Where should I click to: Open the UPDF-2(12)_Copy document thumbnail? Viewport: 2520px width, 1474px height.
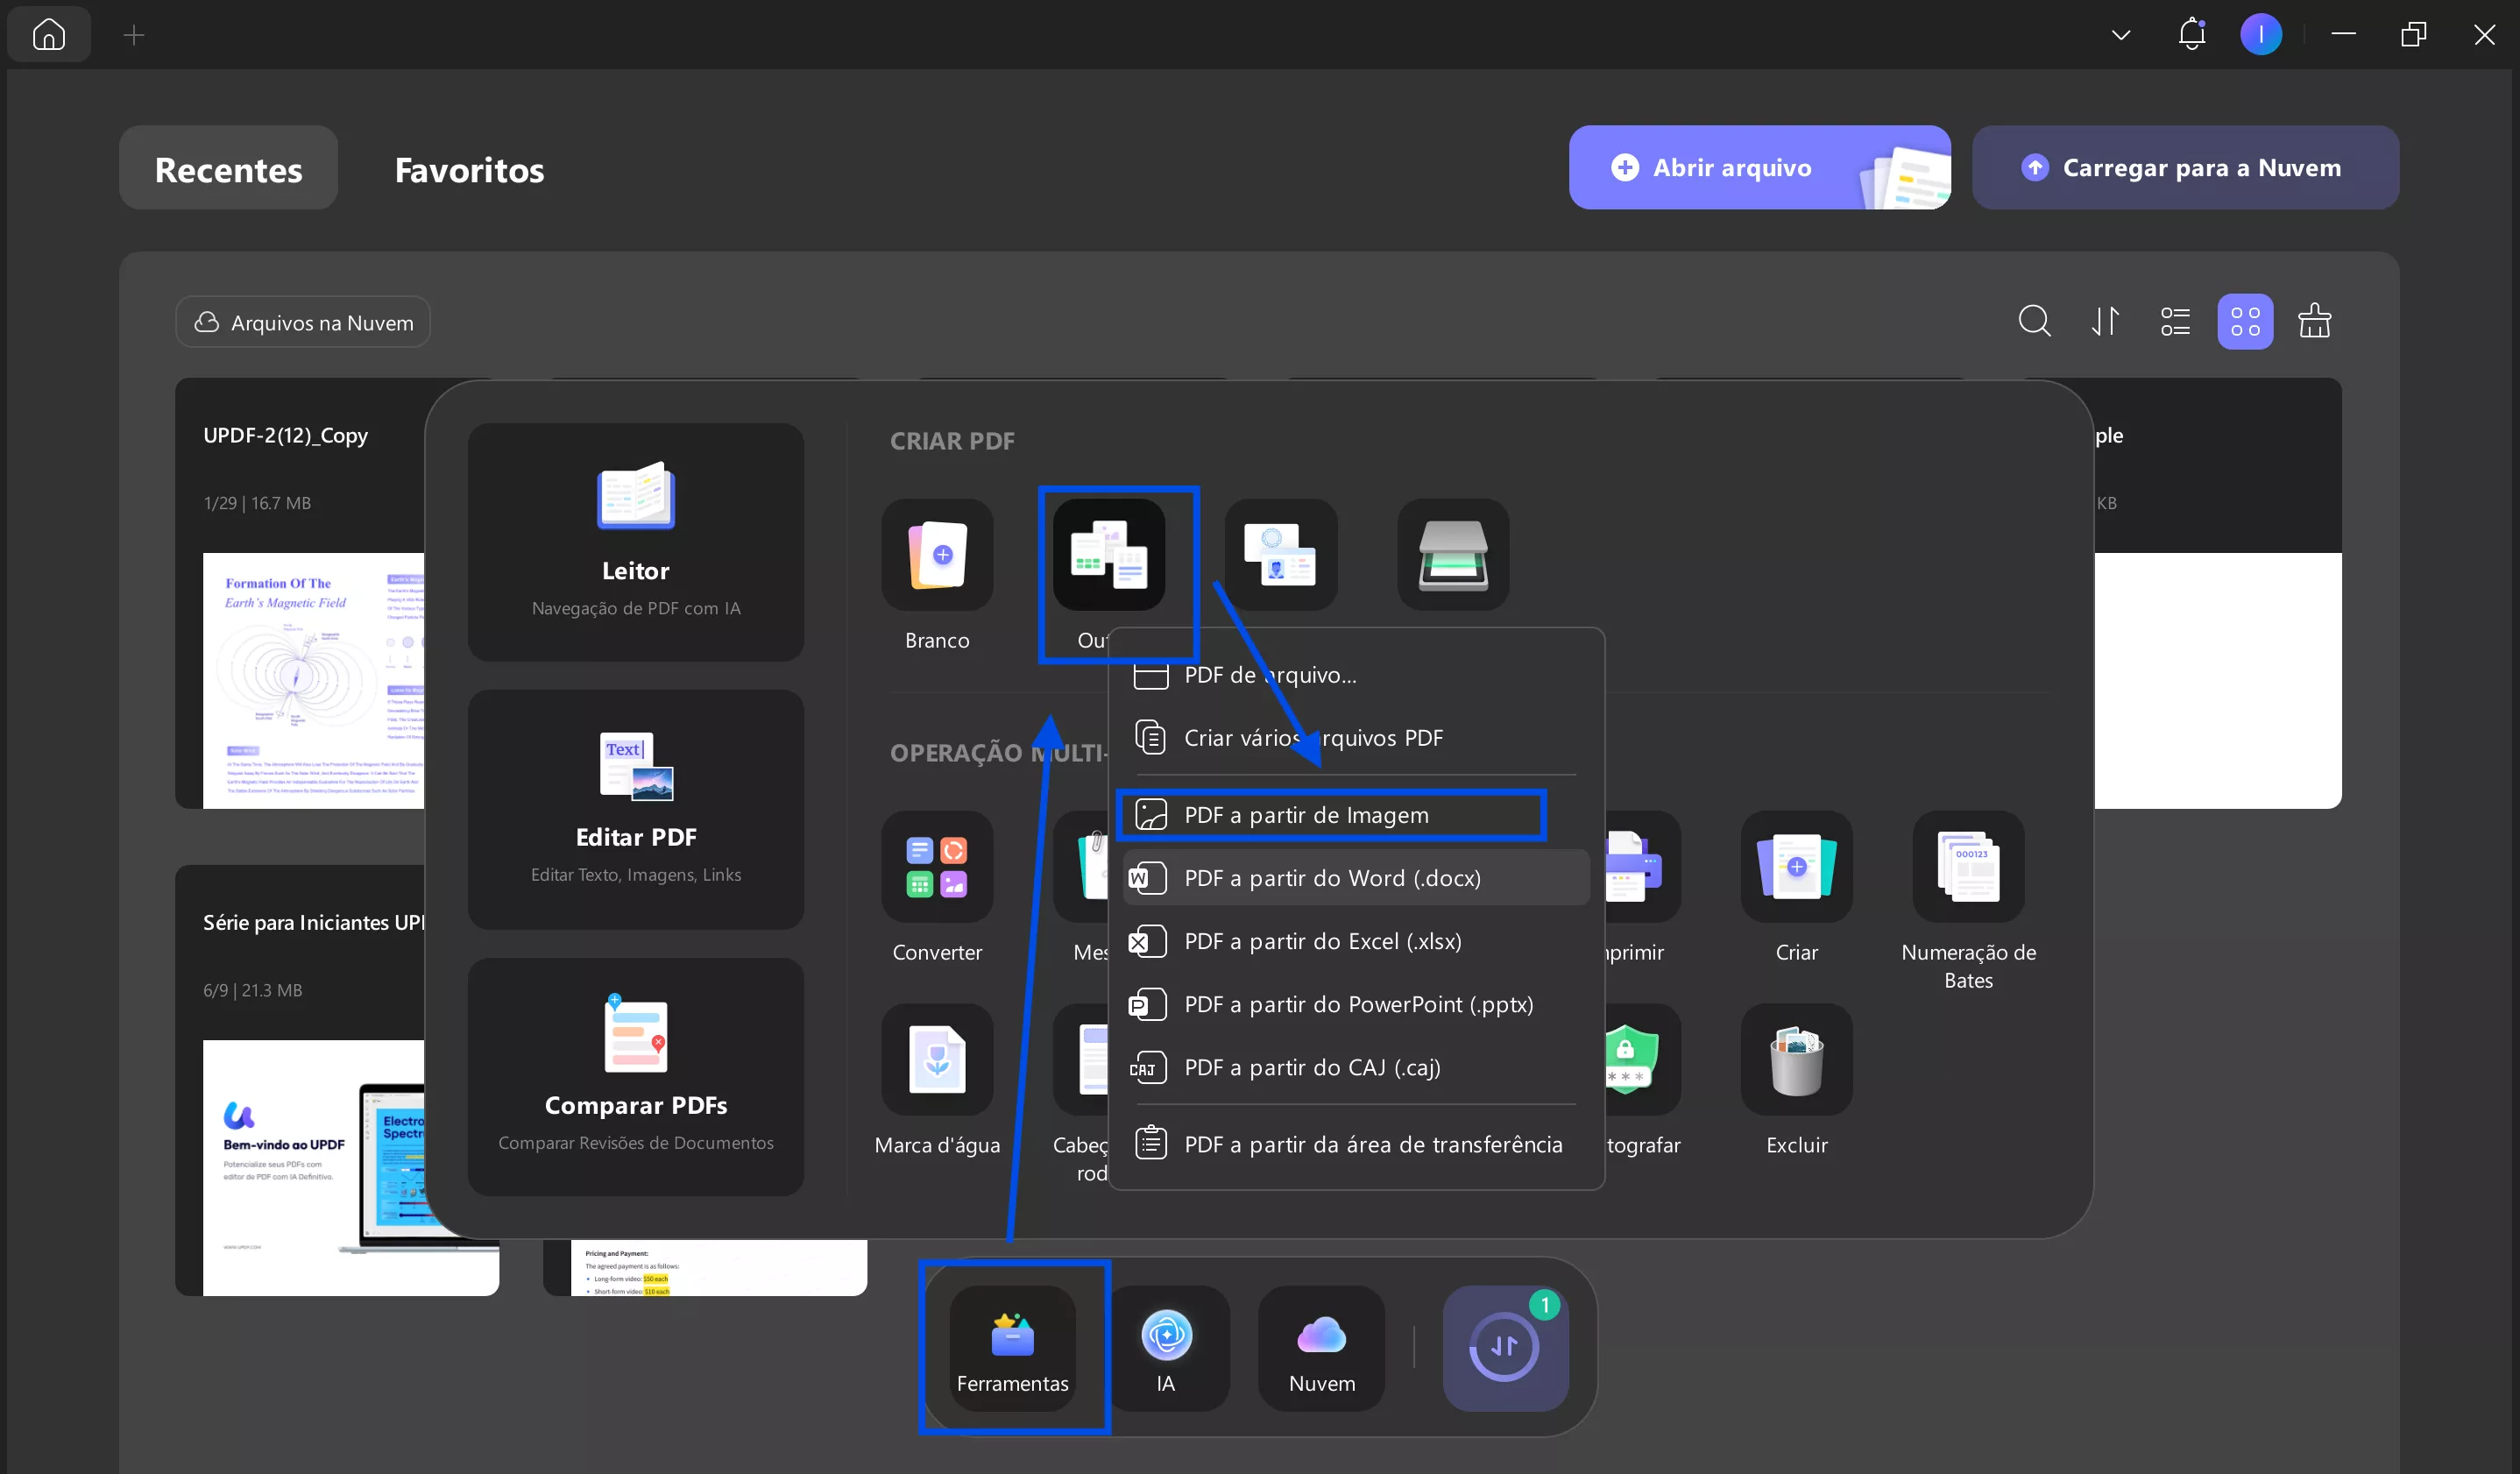313,682
